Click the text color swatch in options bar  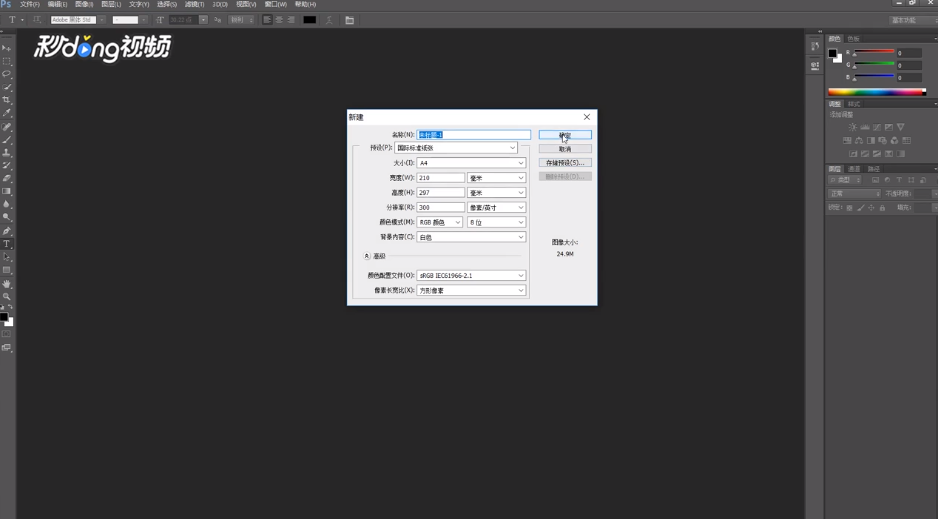(x=309, y=20)
